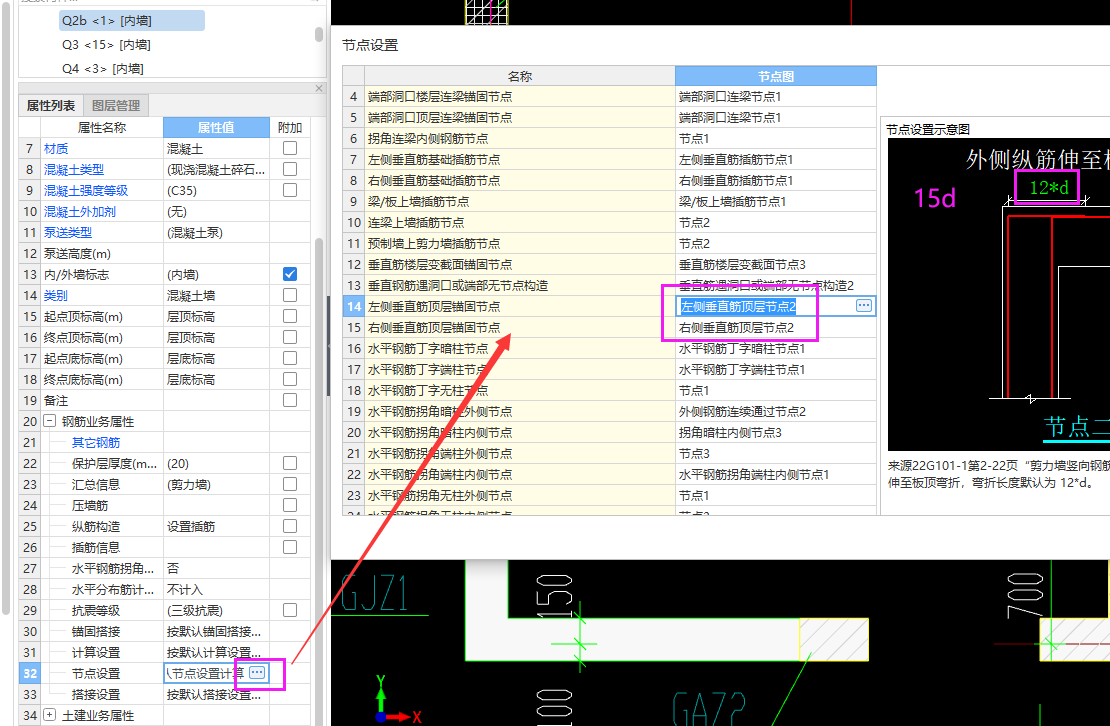The image size is (1110, 726).
Task: Toggle 终点顶标高 attach checkbox
Action: tap(290, 337)
